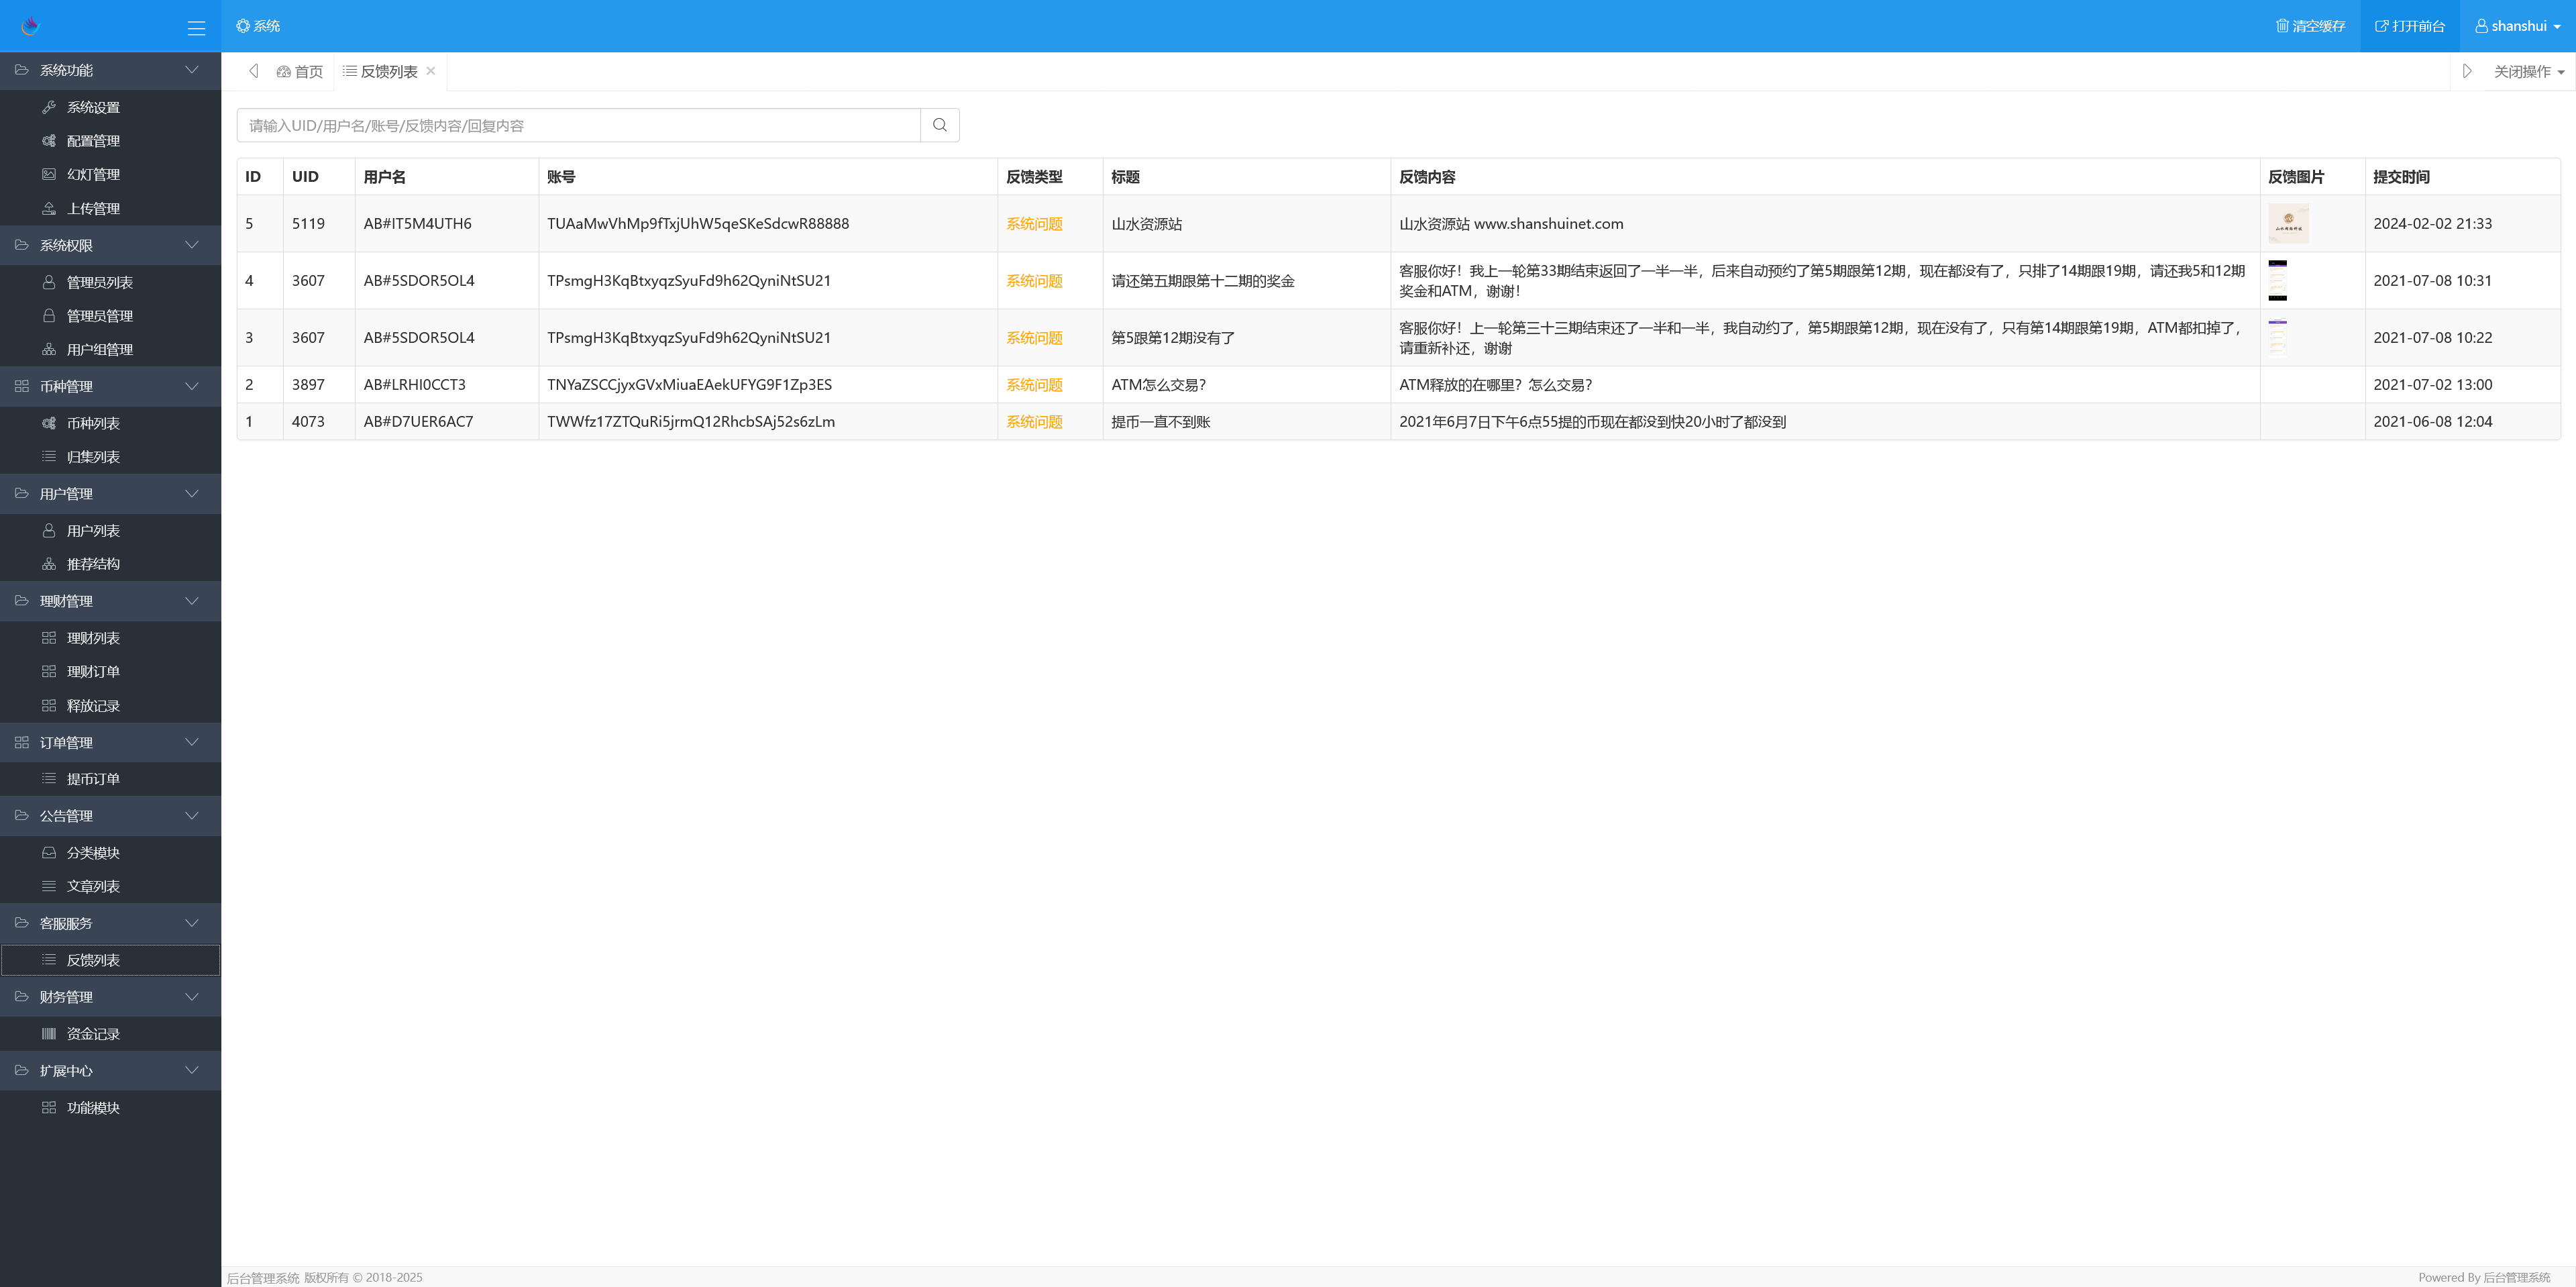Click the search magnifier icon
Screen dimensions: 2576x1287
pos(938,125)
